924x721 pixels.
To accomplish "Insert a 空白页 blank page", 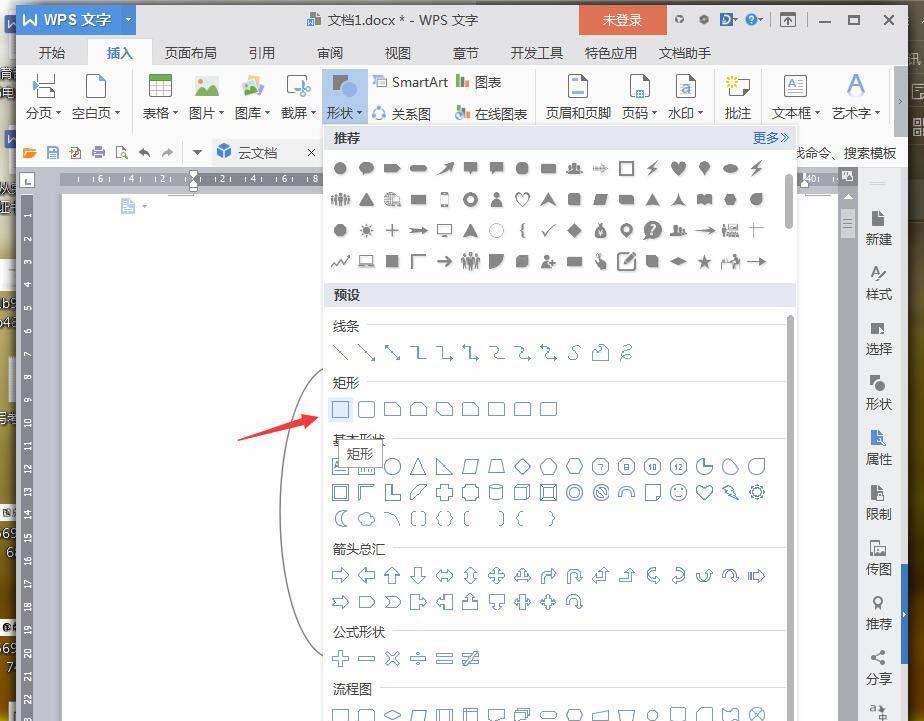I will click(95, 97).
